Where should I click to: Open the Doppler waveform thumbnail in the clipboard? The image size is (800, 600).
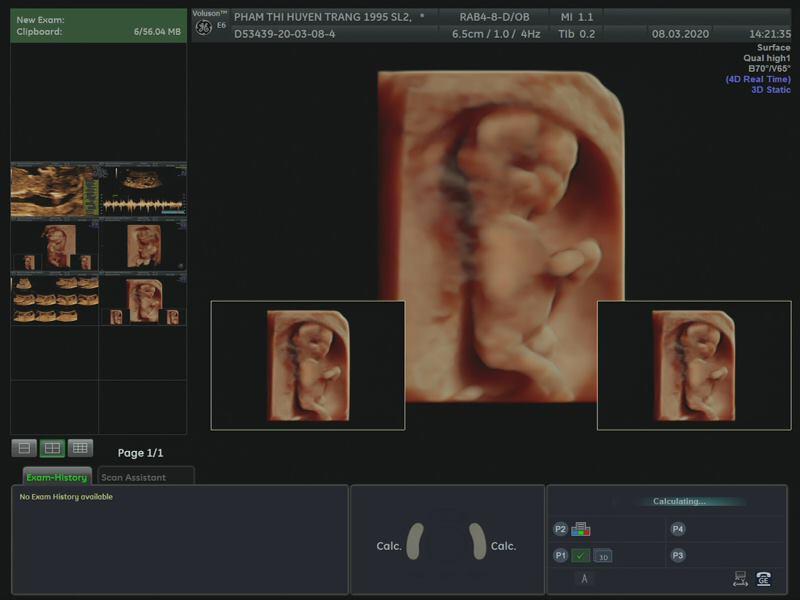pos(143,192)
